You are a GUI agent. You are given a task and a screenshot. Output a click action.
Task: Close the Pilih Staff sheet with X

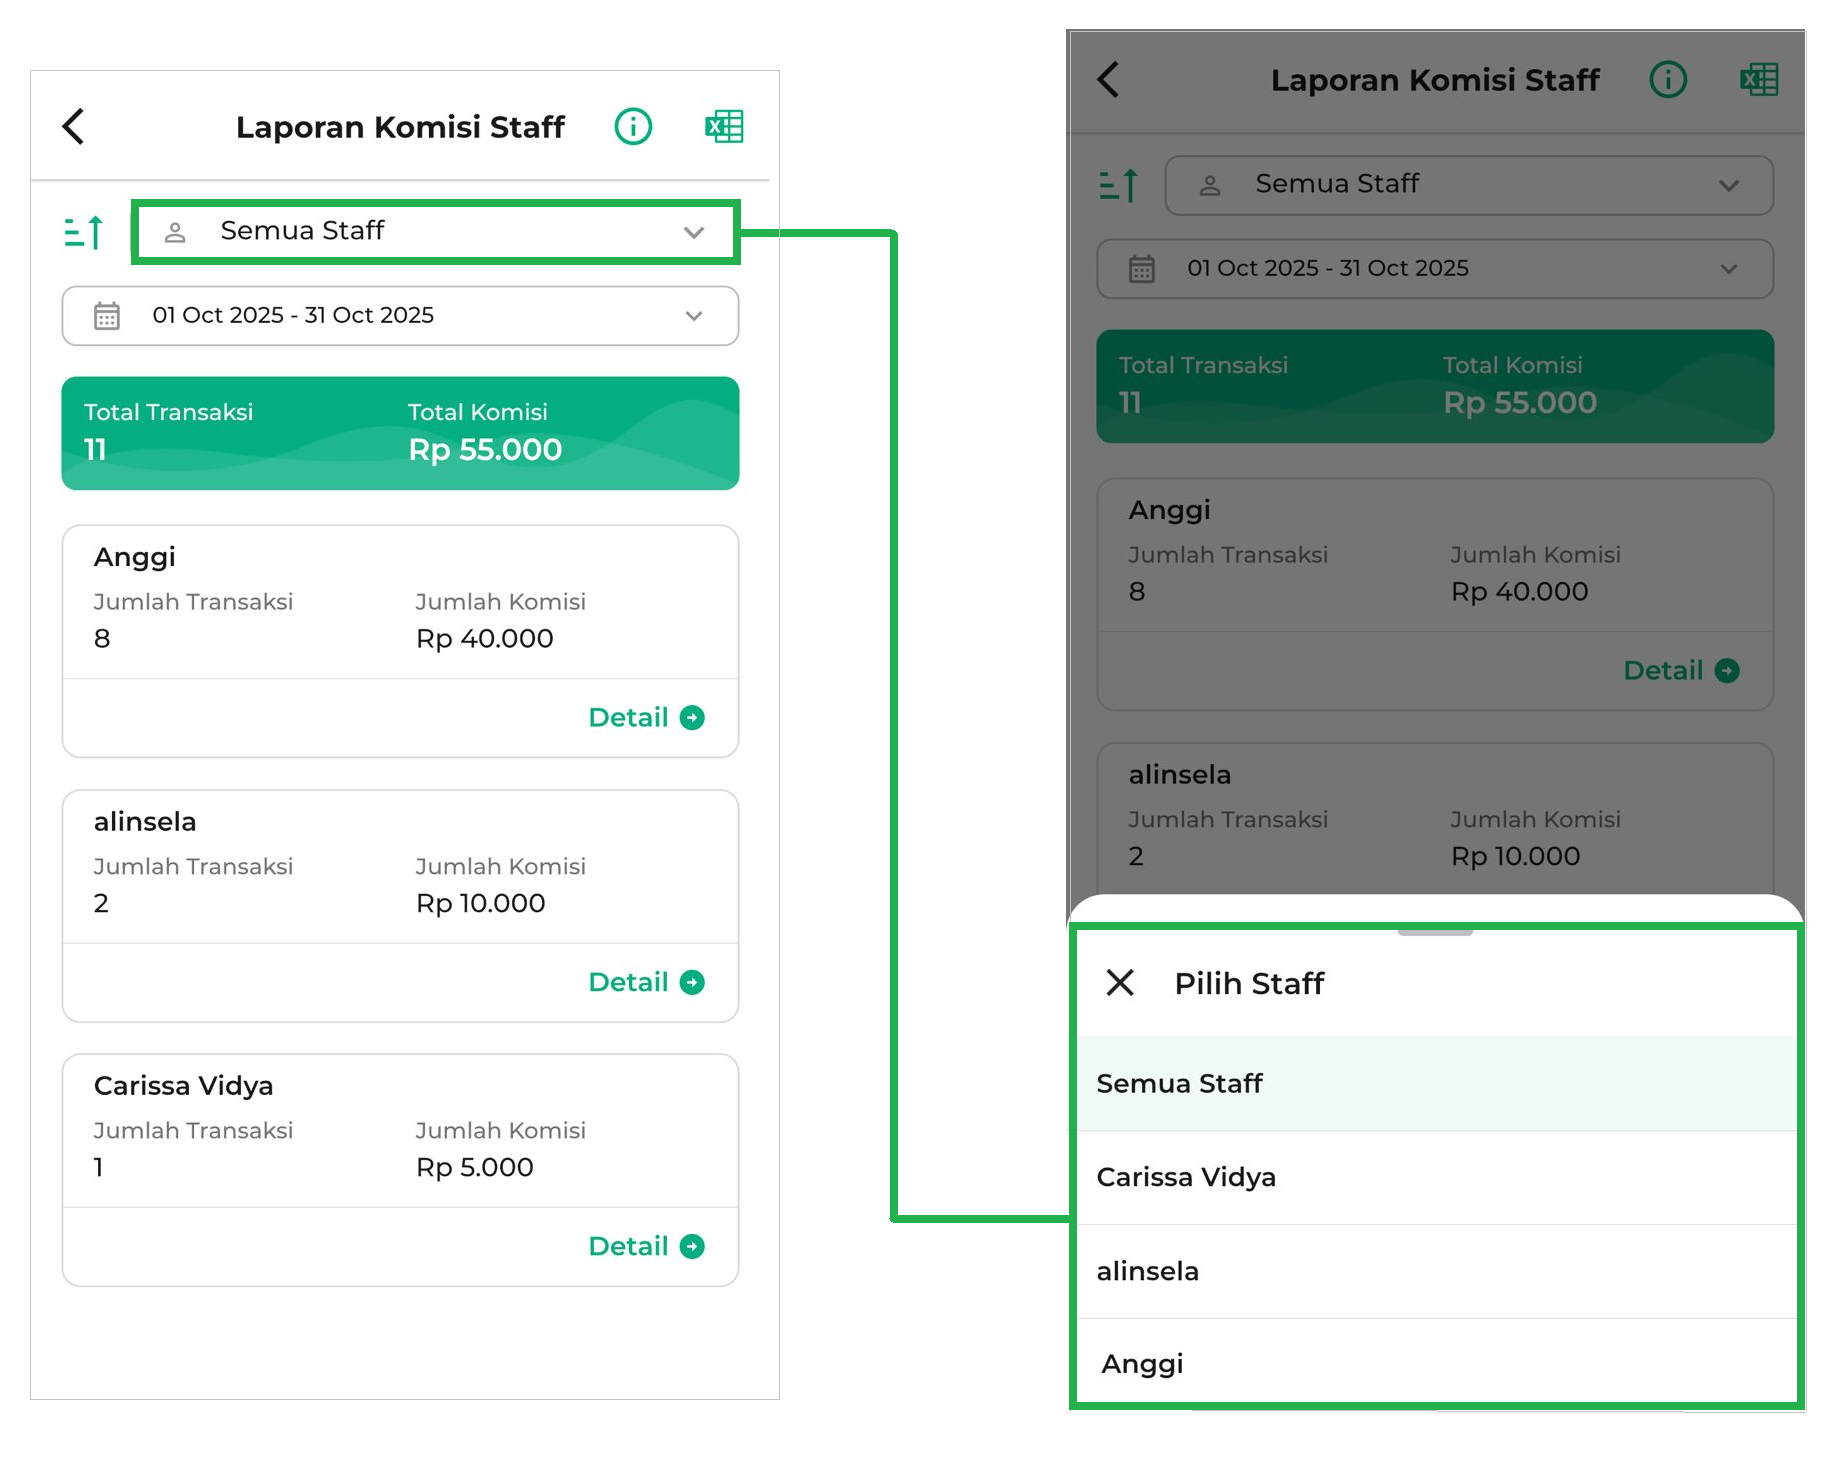1120,983
